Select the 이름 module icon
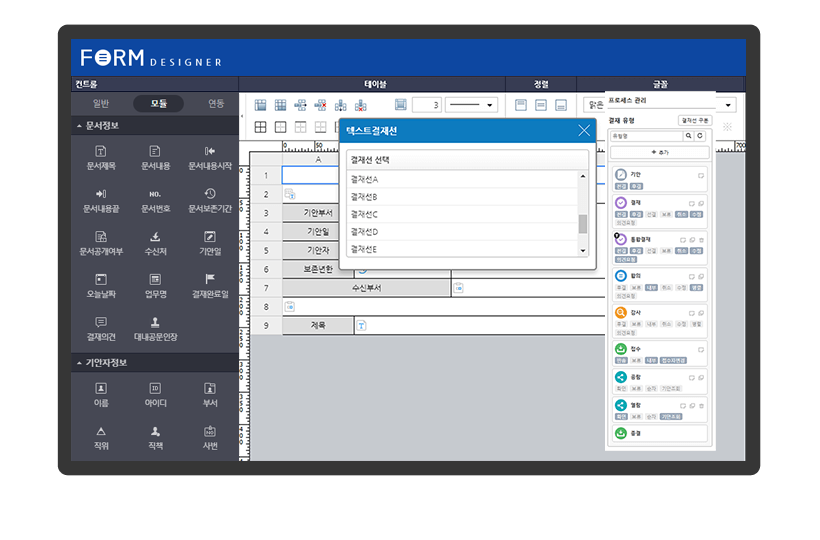The image size is (820, 540). pyautogui.click(x=101, y=388)
